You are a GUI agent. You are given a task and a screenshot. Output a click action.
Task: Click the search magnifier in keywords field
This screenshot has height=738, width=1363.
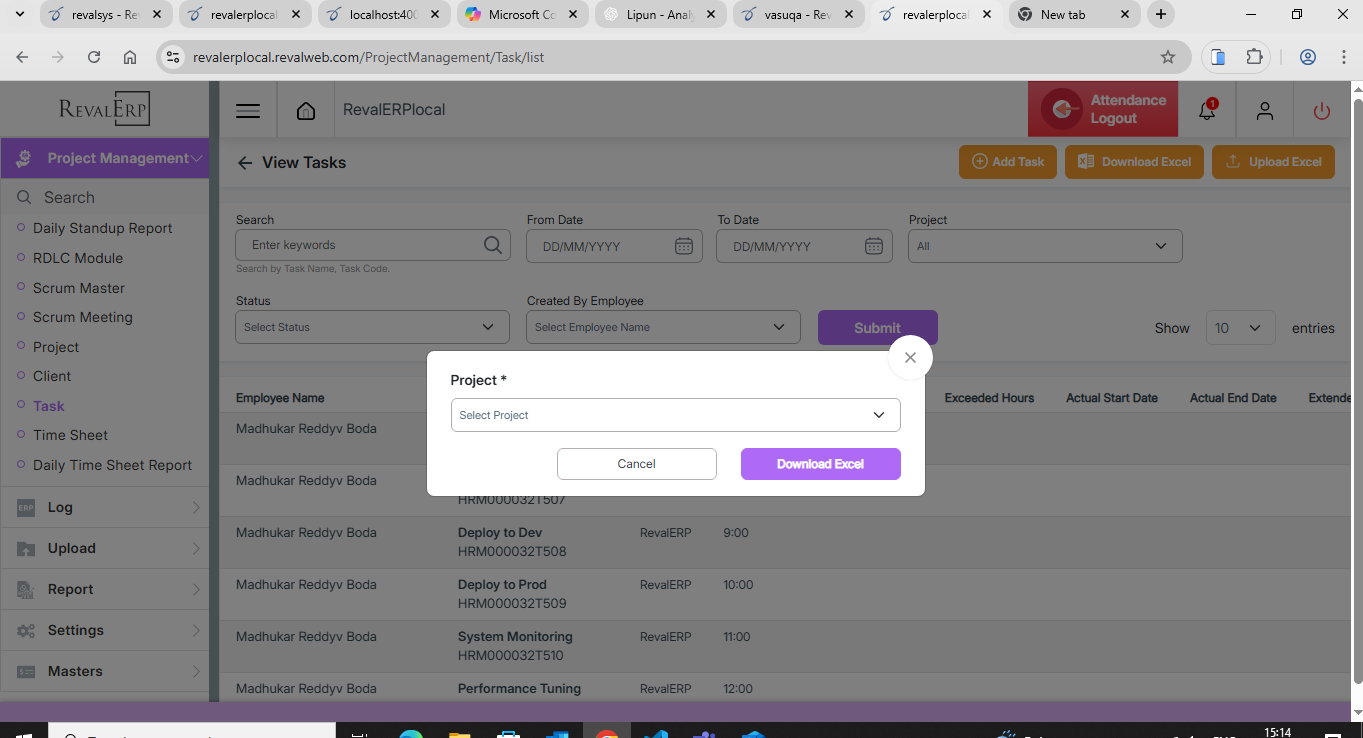tap(493, 245)
